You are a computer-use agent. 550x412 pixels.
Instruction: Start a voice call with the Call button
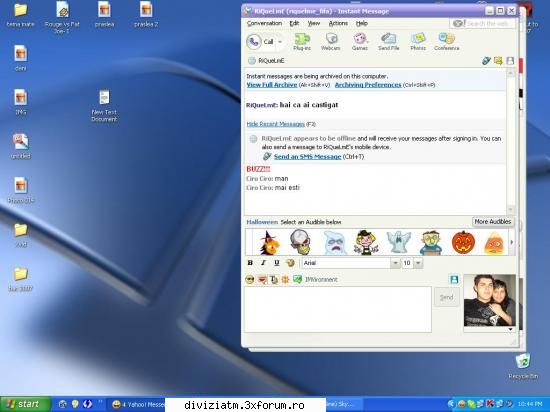click(x=260, y=42)
